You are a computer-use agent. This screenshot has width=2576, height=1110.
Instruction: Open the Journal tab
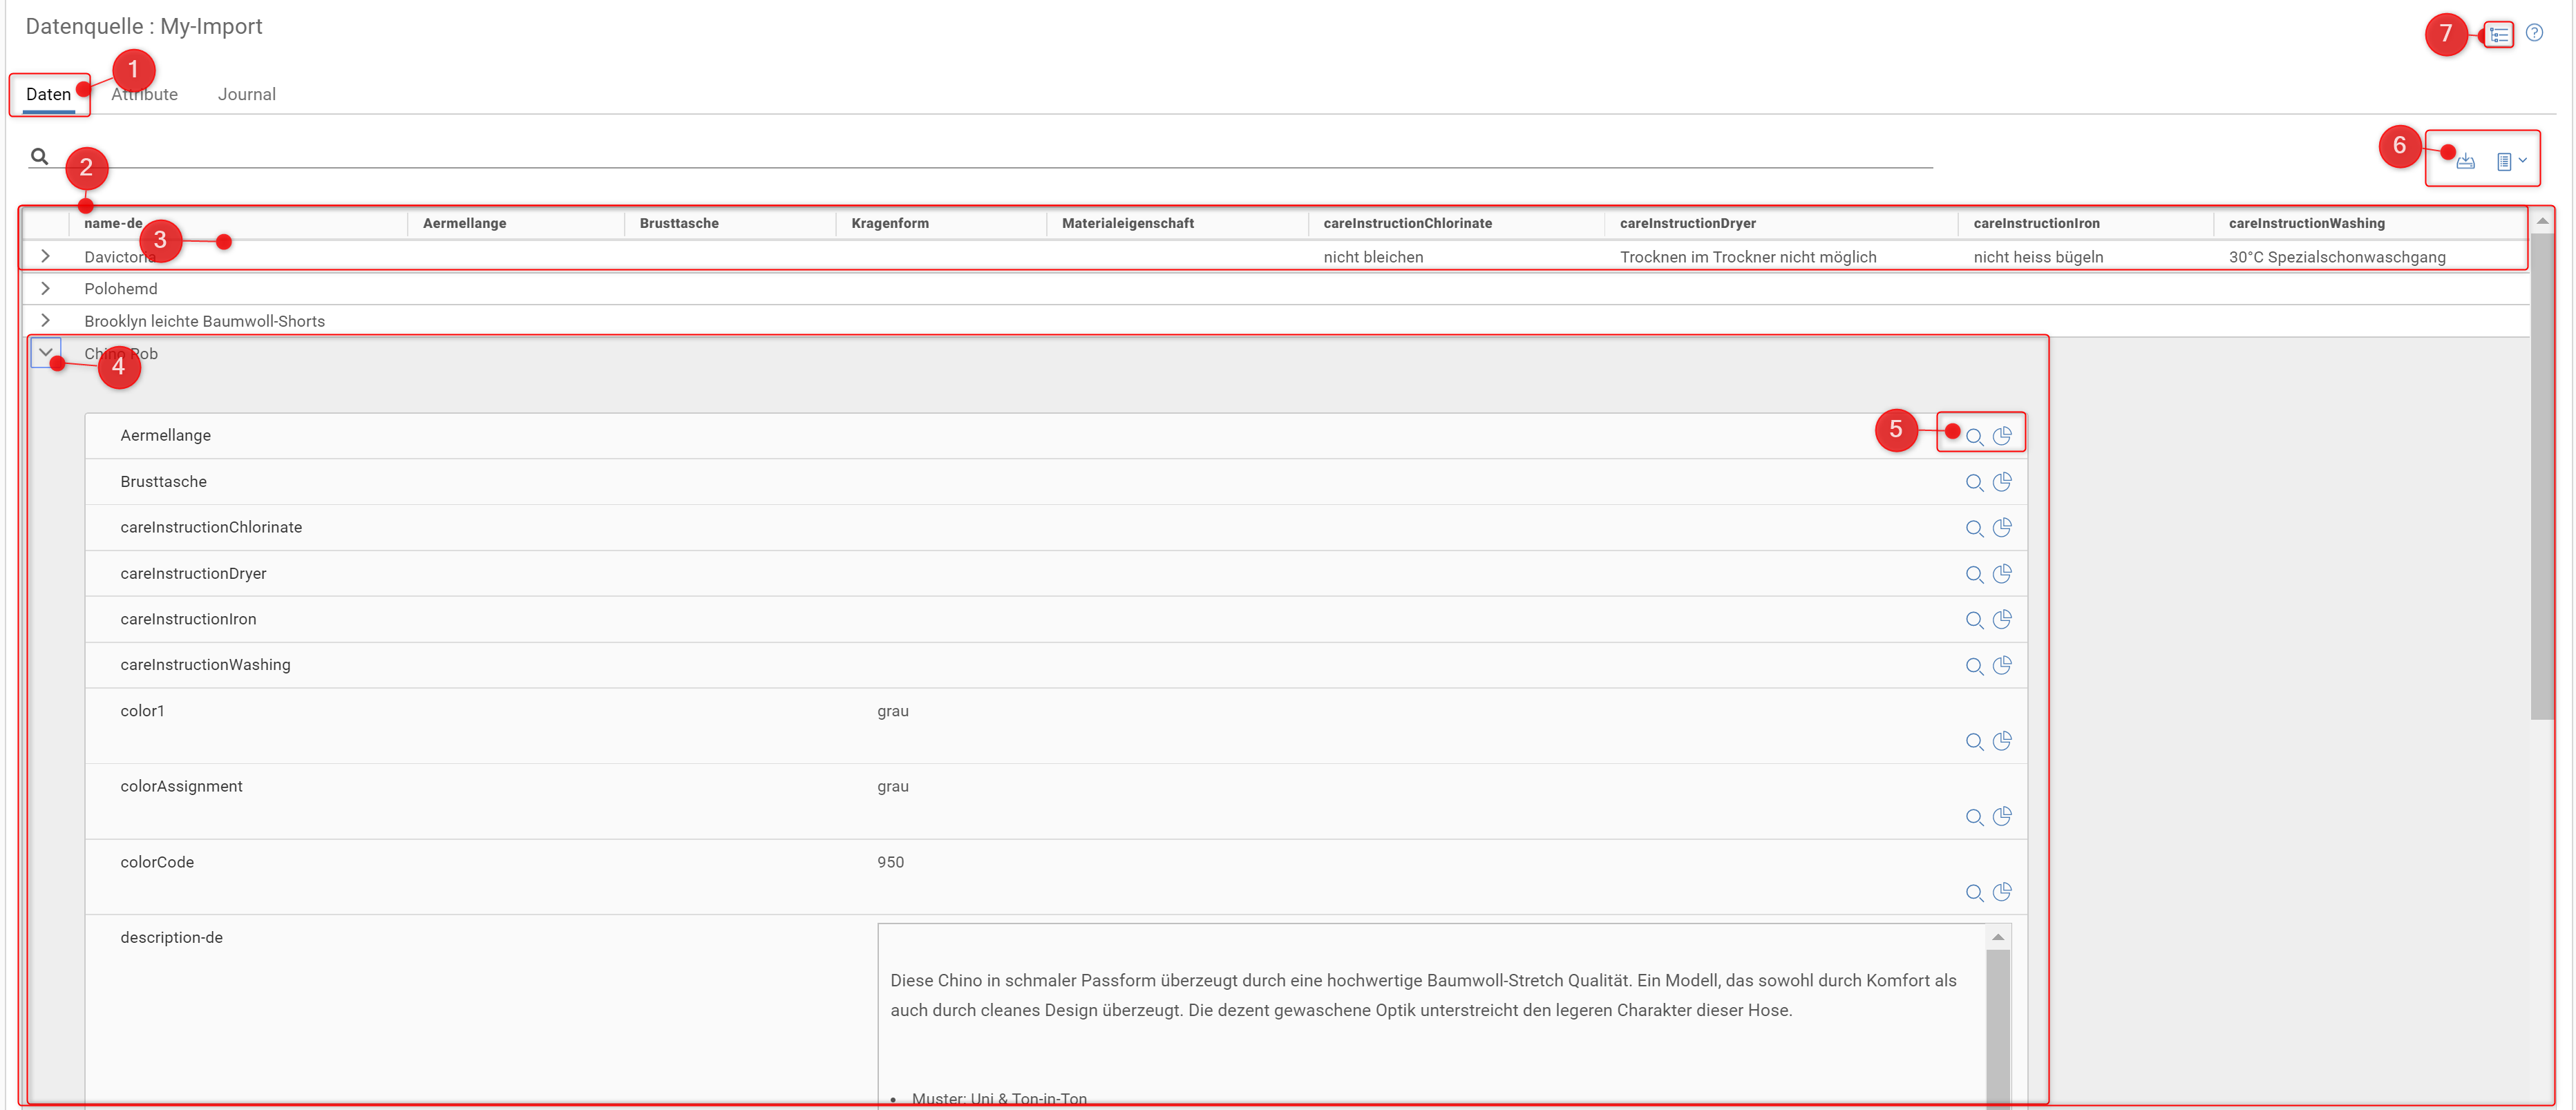tap(246, 94)
